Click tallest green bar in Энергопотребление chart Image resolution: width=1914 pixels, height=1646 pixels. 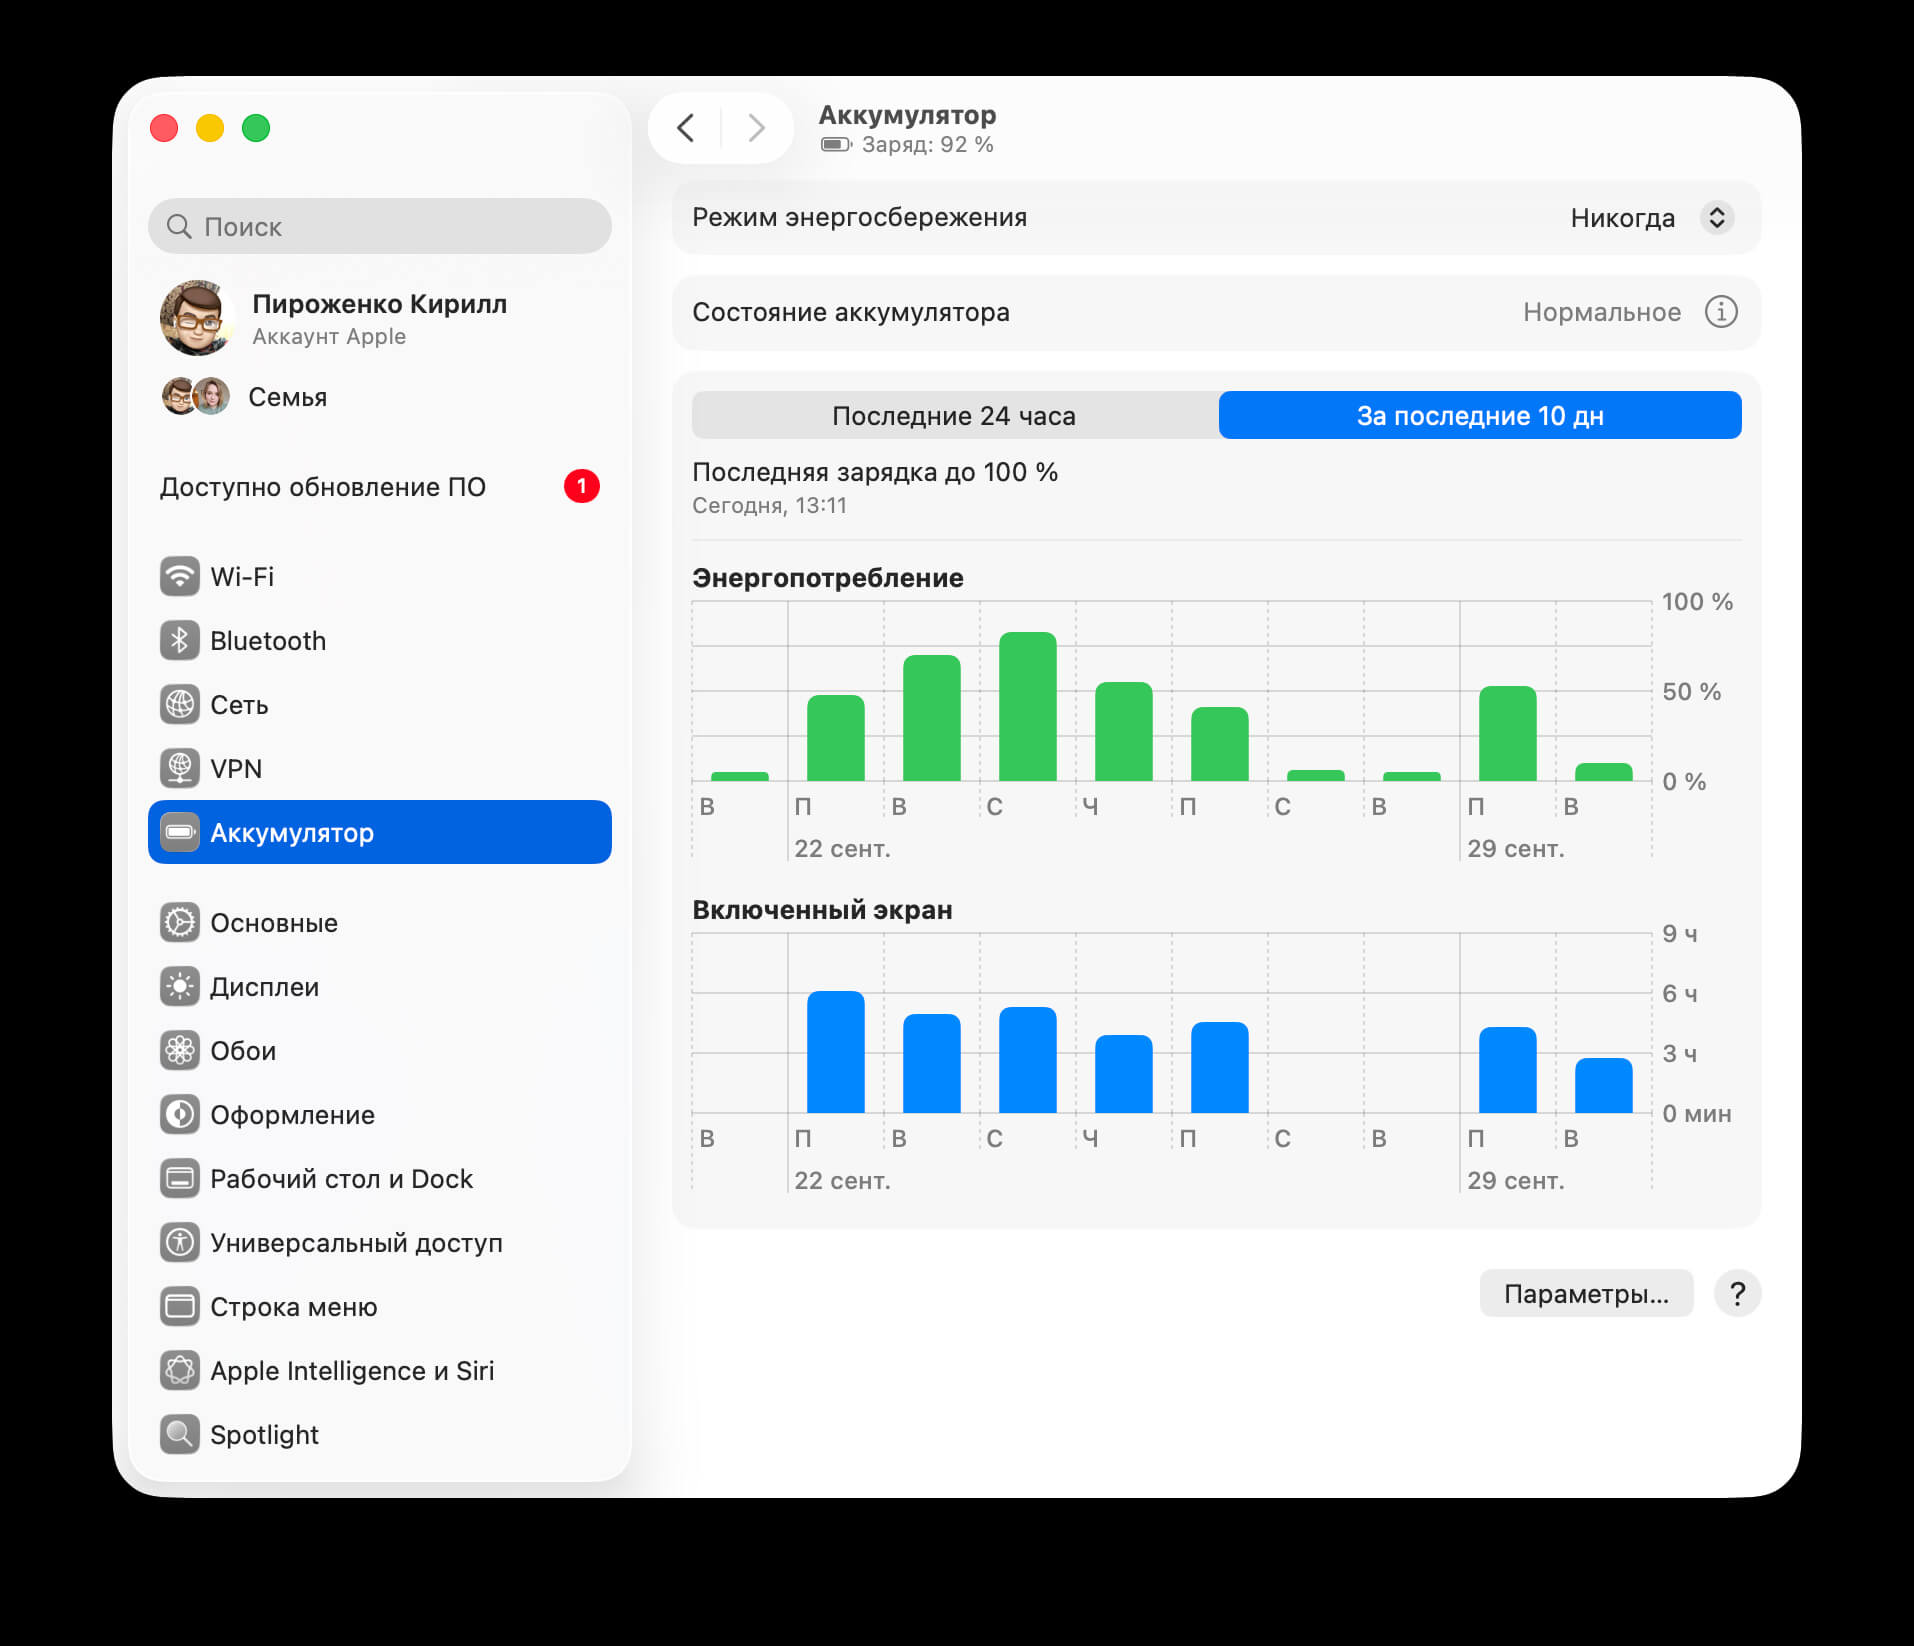(x=1028, y=706)
